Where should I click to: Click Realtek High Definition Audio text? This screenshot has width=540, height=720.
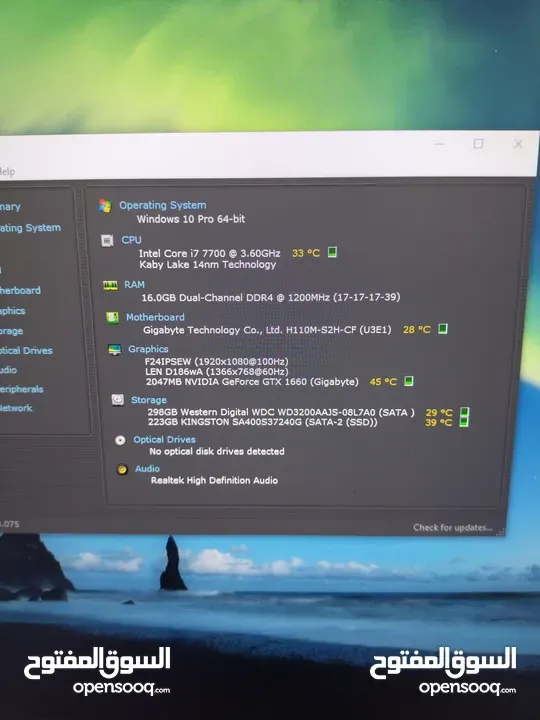pyautogui.click(x=214, y=480)
